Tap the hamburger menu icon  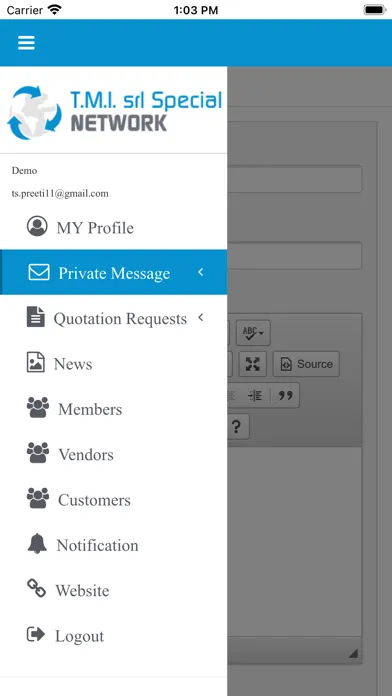pos(26,43)
